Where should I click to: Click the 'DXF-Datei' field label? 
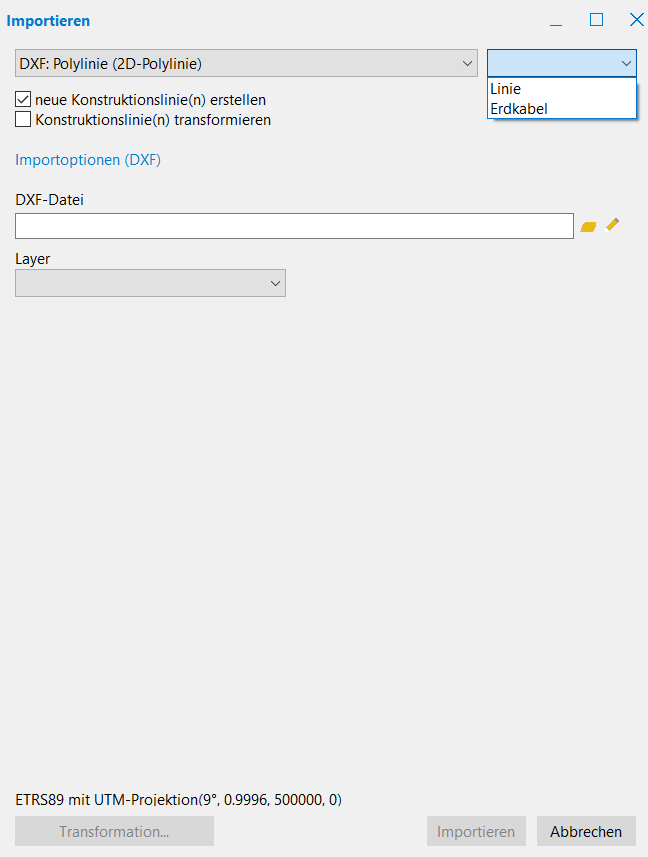point(50,200)
